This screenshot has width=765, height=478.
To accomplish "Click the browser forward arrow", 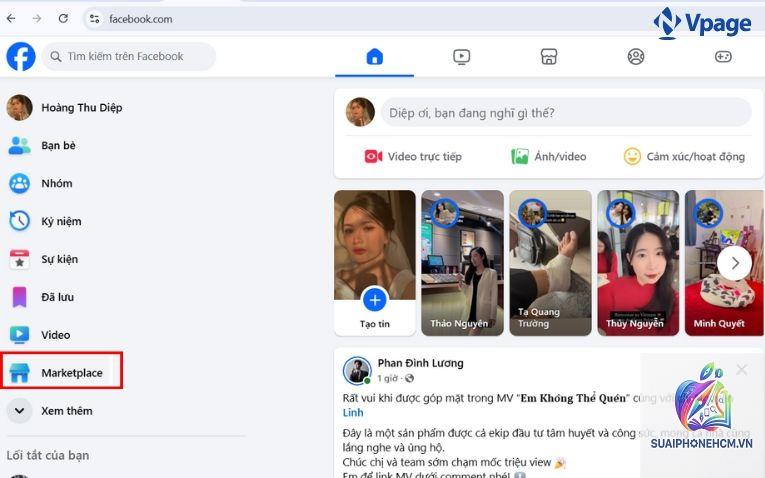I will tap(37, 19).
